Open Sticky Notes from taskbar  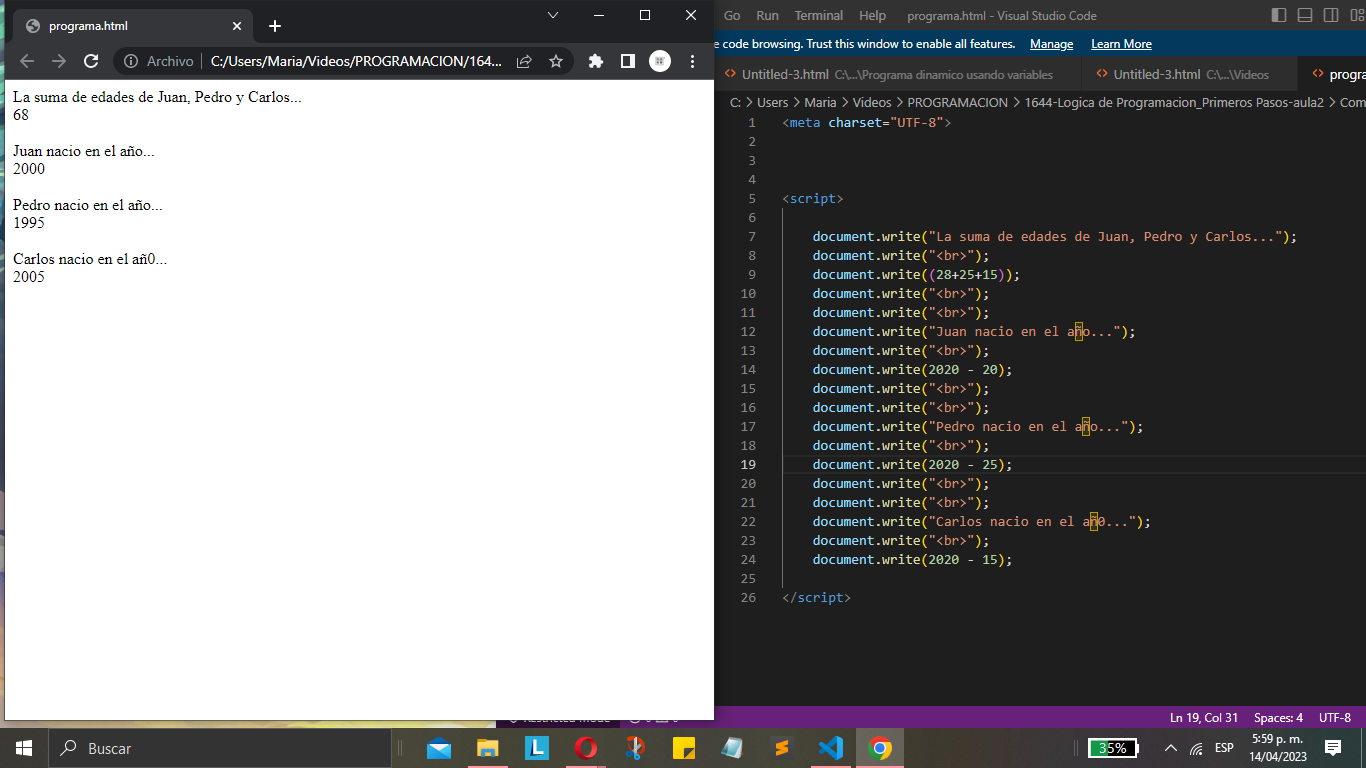point(684,748)
